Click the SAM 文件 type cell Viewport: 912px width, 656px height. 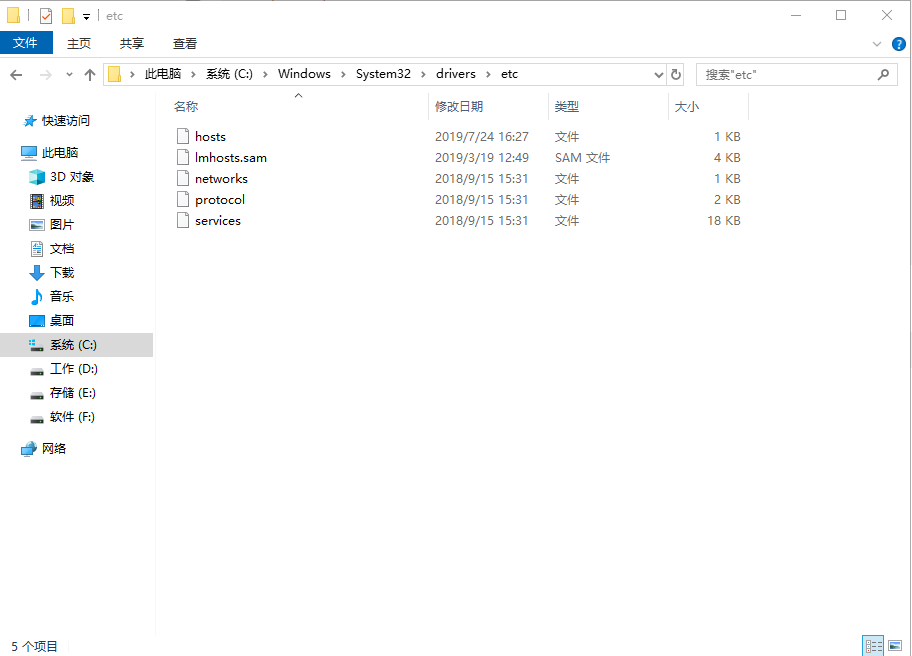click(x=582, y=158)
